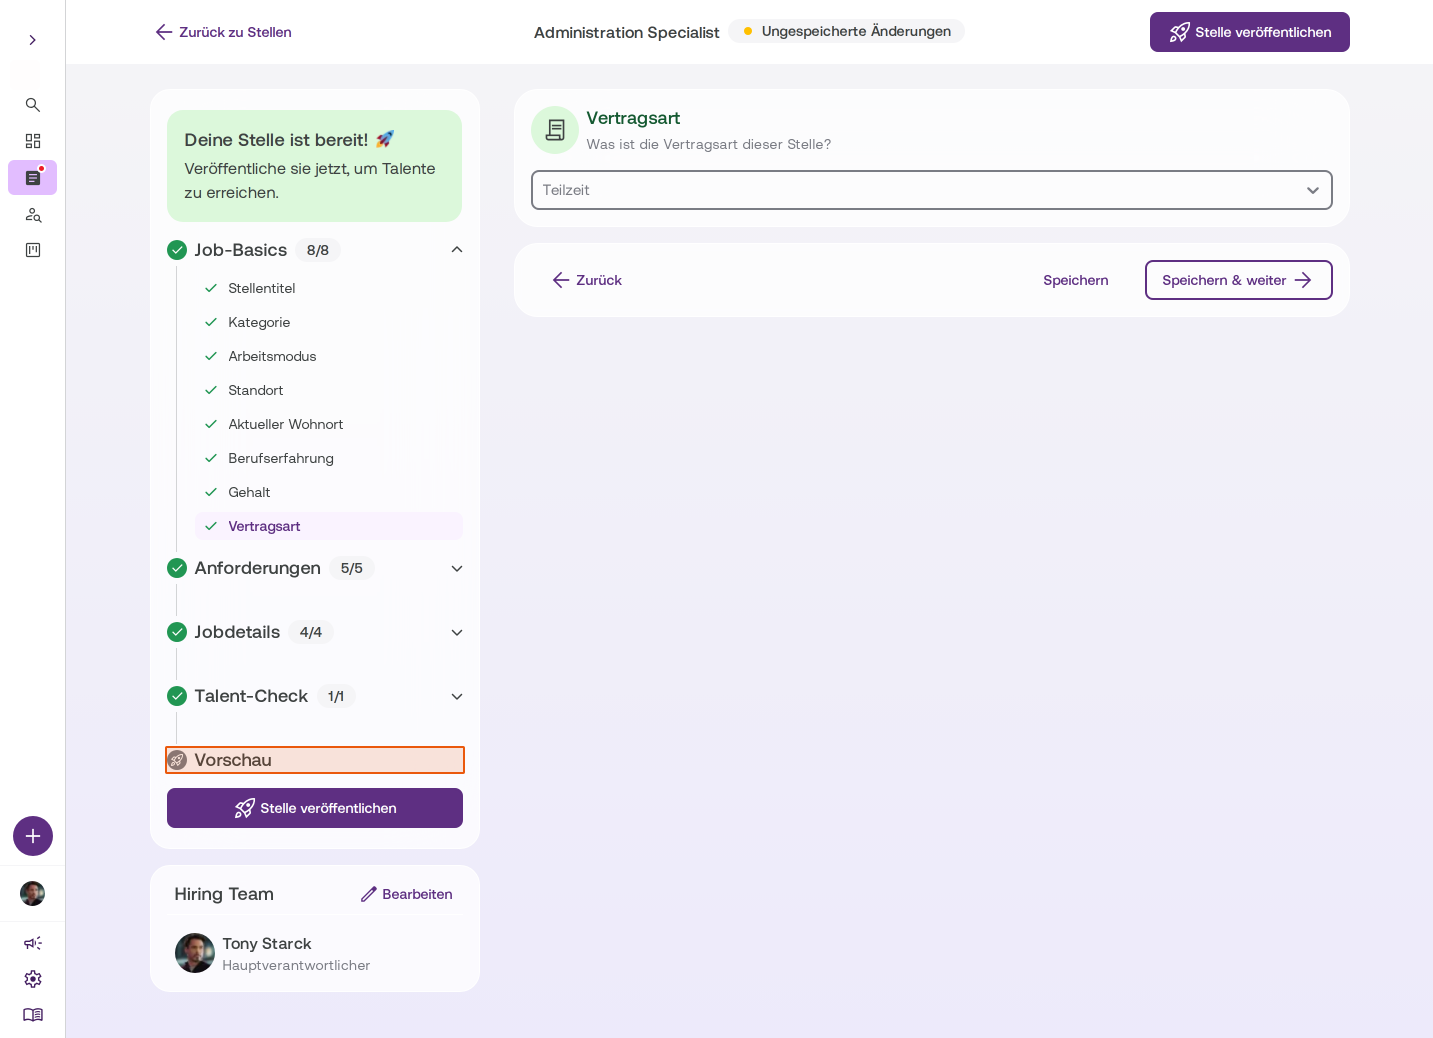Edit Hiring Team via Bearbeiten
The width and height of the screenshot is (1433, 1038).
[x=407, y=894]
